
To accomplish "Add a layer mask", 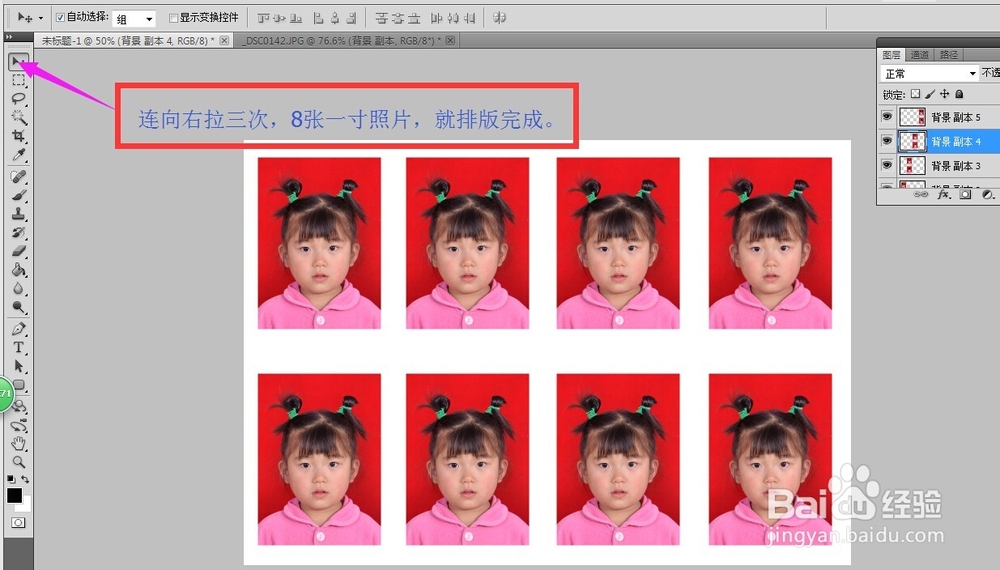I will tap(966, 194).
